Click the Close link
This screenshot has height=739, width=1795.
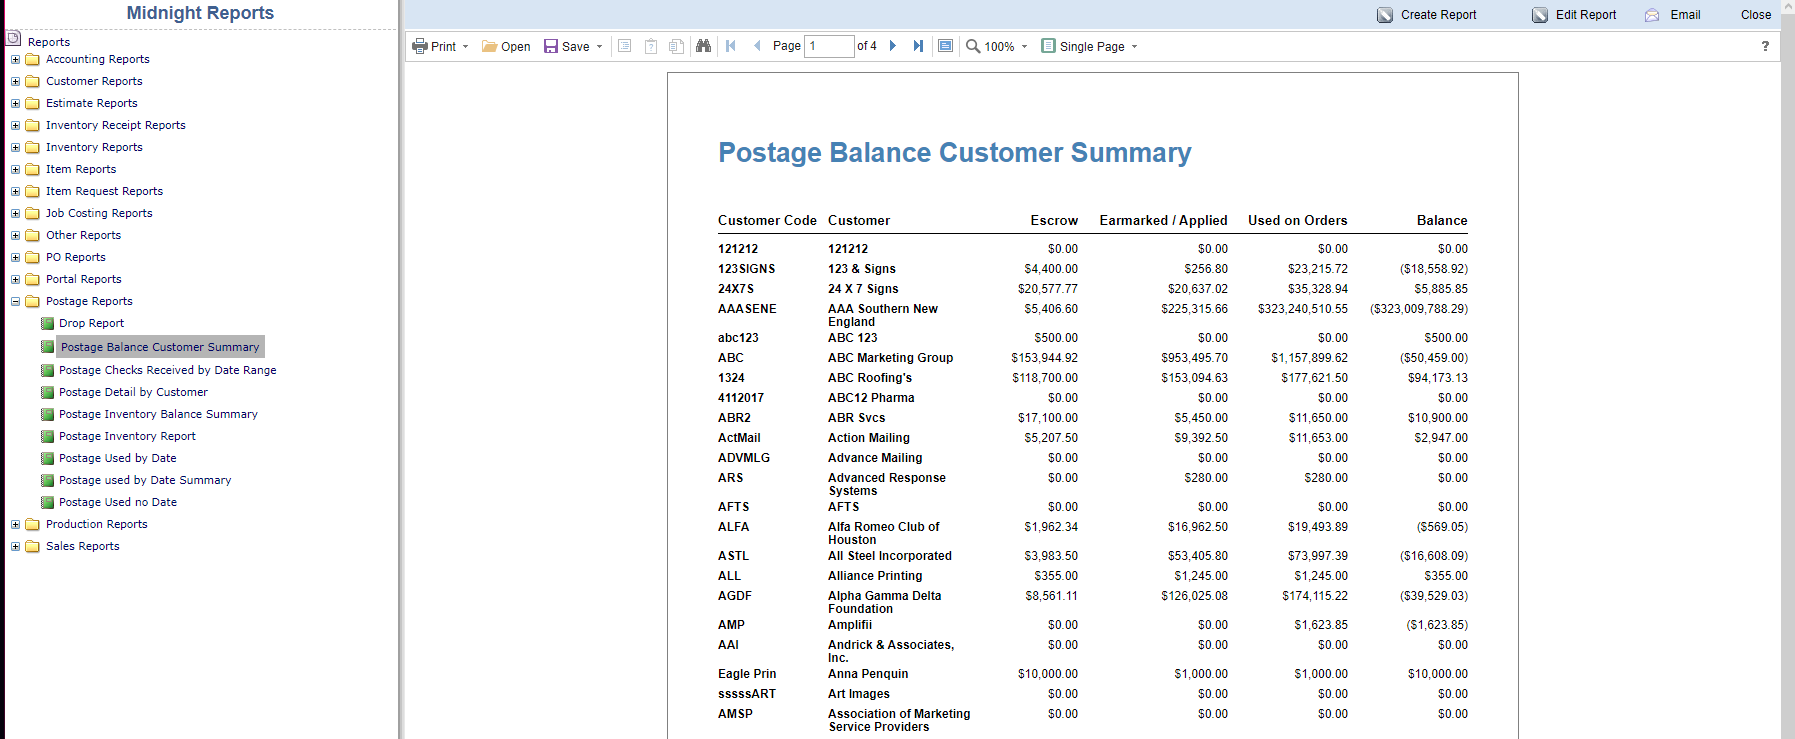[1755, 15]
